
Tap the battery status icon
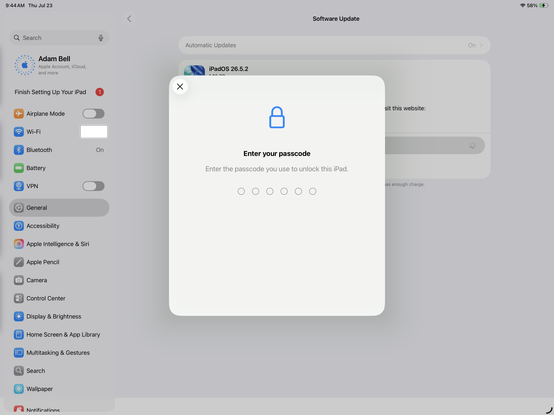[x=543, y=5]
